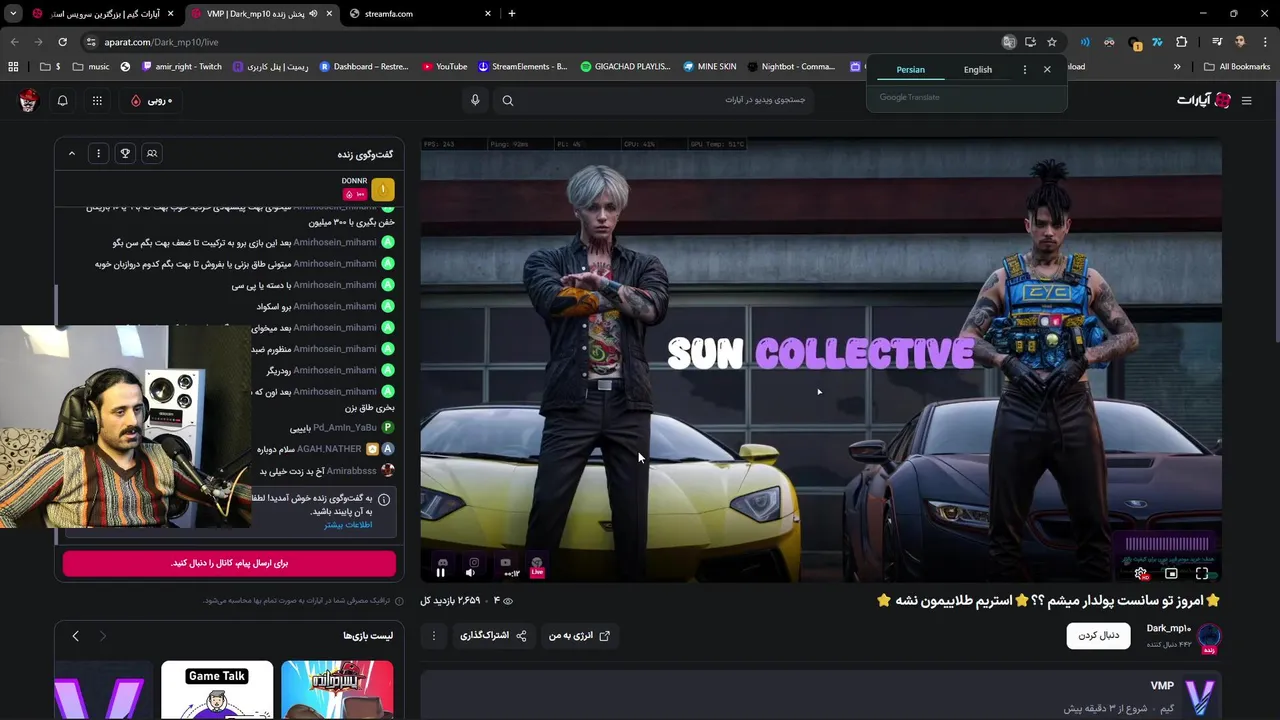1280x720 pixels.
Task: Click follow-to-chat pink button
Action: click(229, 563)
